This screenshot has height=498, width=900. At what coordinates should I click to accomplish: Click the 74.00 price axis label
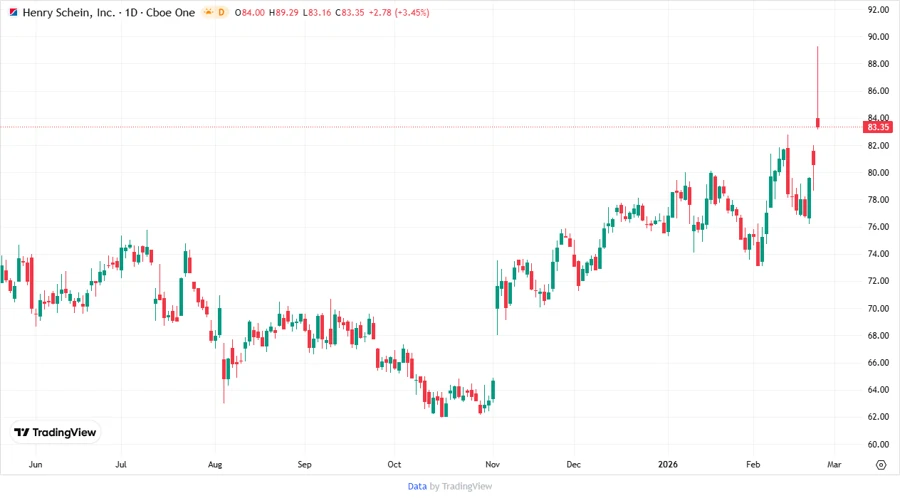coord(878,254)
